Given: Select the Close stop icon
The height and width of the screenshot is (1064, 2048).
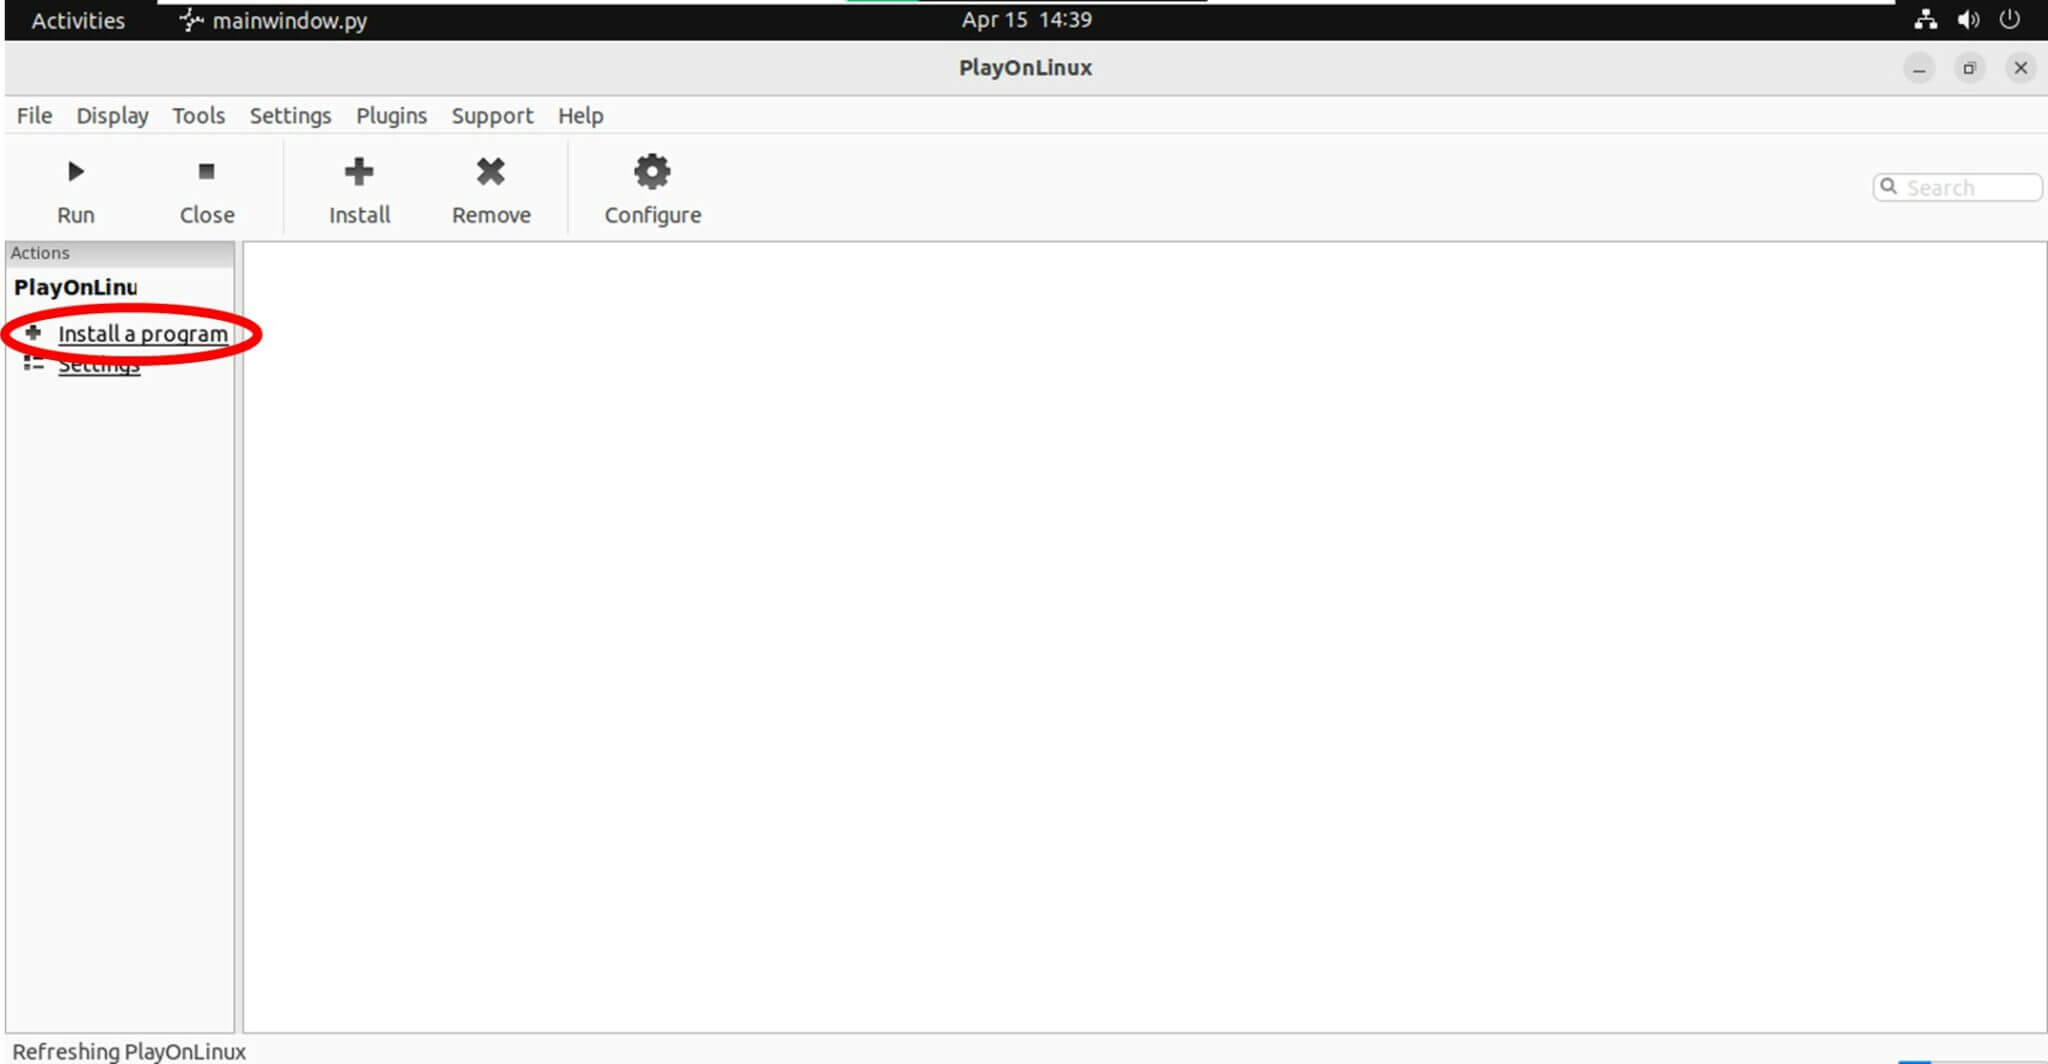Looking at the screenshot, I should [206, 171].
